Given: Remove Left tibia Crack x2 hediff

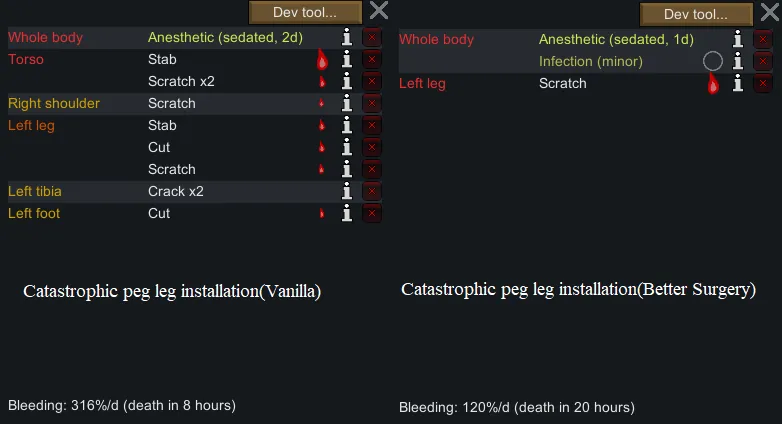Looking at the screenshot, I should click(372, 192).
